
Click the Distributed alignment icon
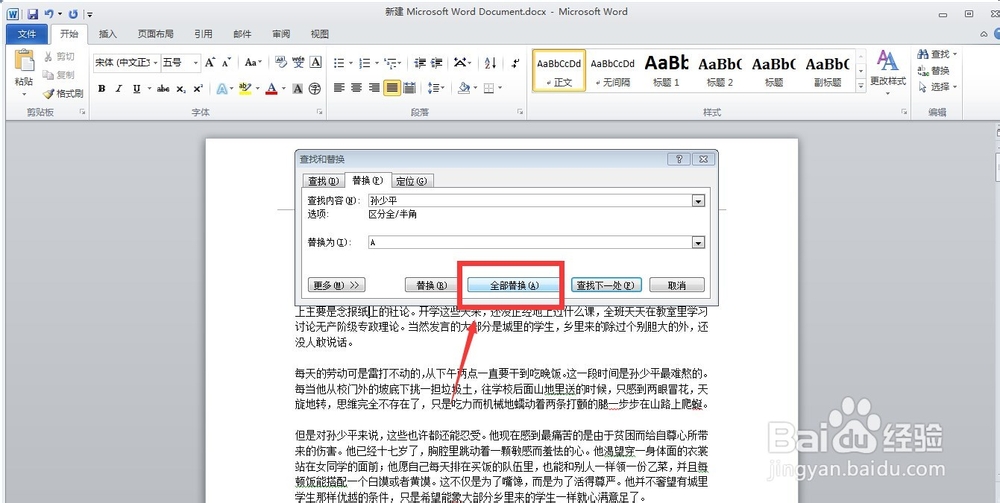[x=409, y=88]
